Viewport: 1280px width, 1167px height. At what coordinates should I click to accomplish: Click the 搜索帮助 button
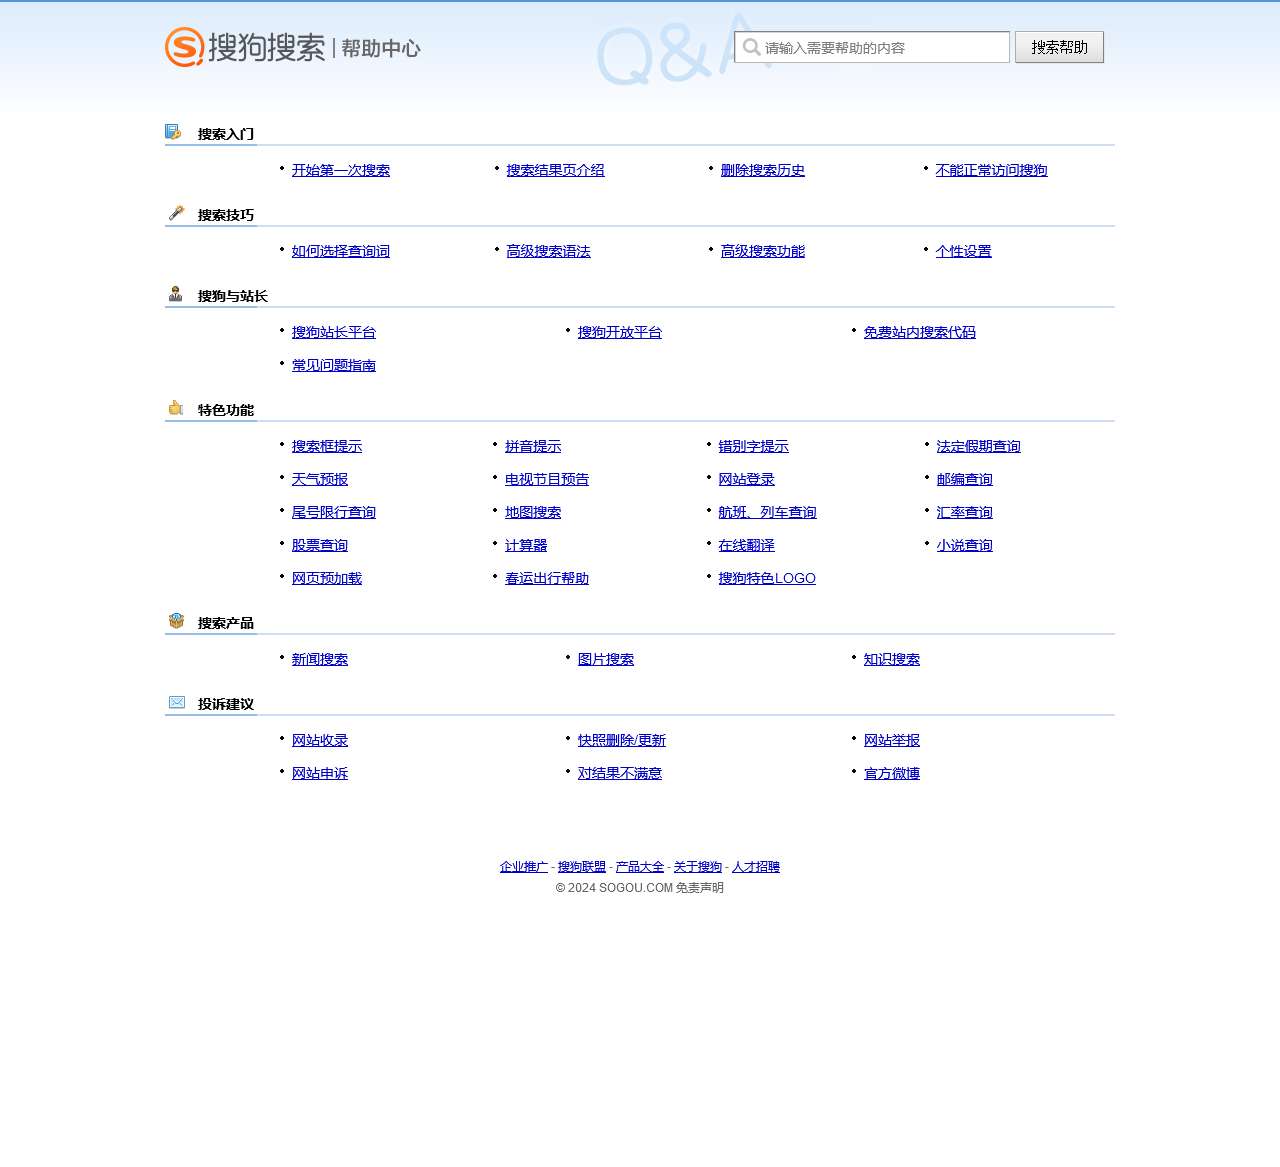pyautogui.click(x=1060, y=47)
